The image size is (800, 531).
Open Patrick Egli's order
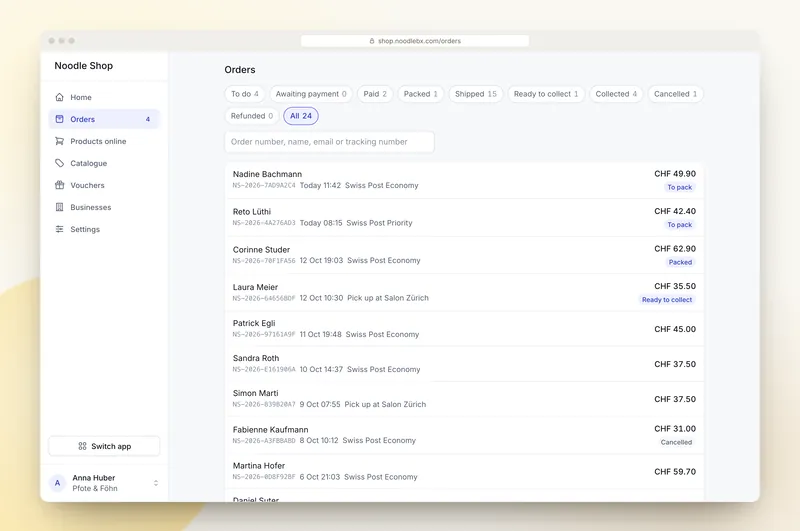click(464, 329)
